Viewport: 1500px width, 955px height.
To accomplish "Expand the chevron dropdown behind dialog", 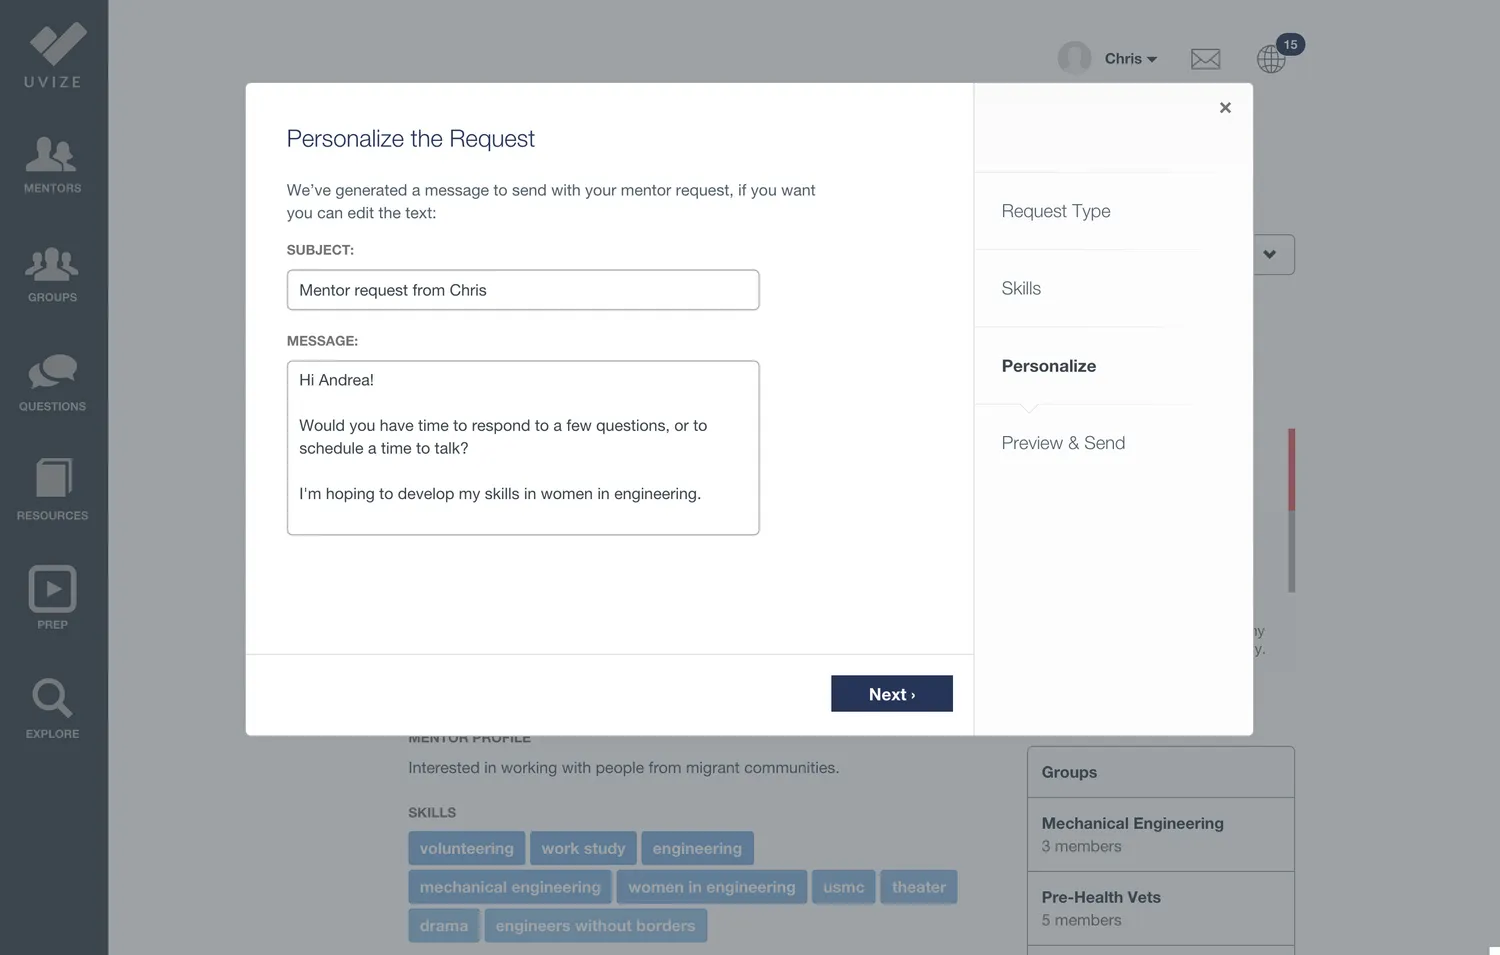I will point(1270,255).
